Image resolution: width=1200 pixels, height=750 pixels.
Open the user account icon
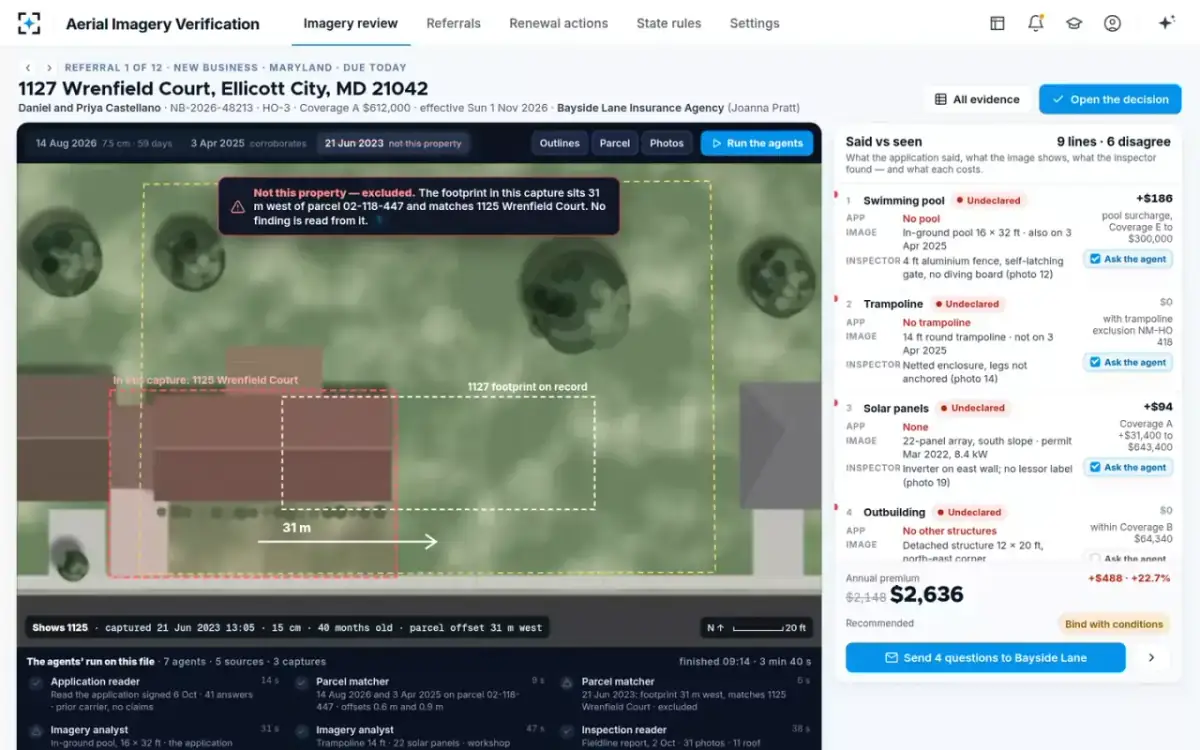click(1112, 23)
